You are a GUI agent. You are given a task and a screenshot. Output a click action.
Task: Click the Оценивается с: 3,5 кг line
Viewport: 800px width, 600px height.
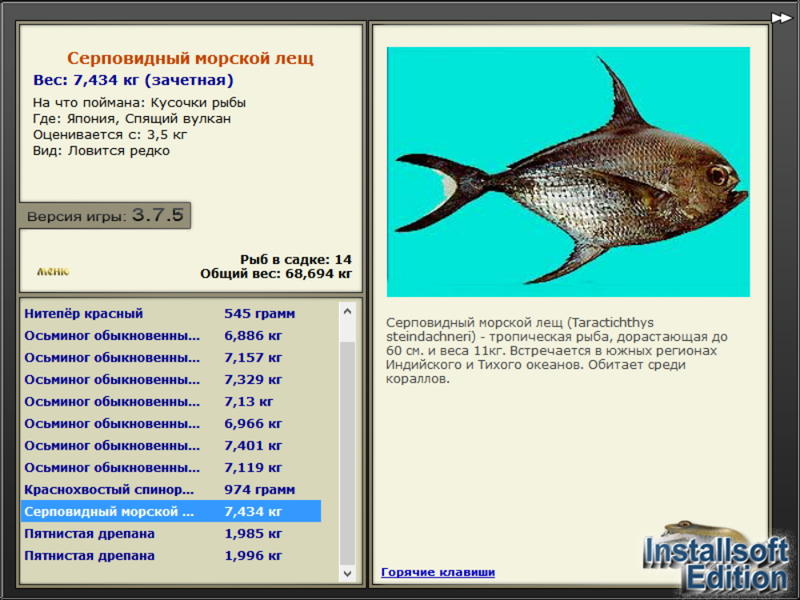click(x=110, y=135)
